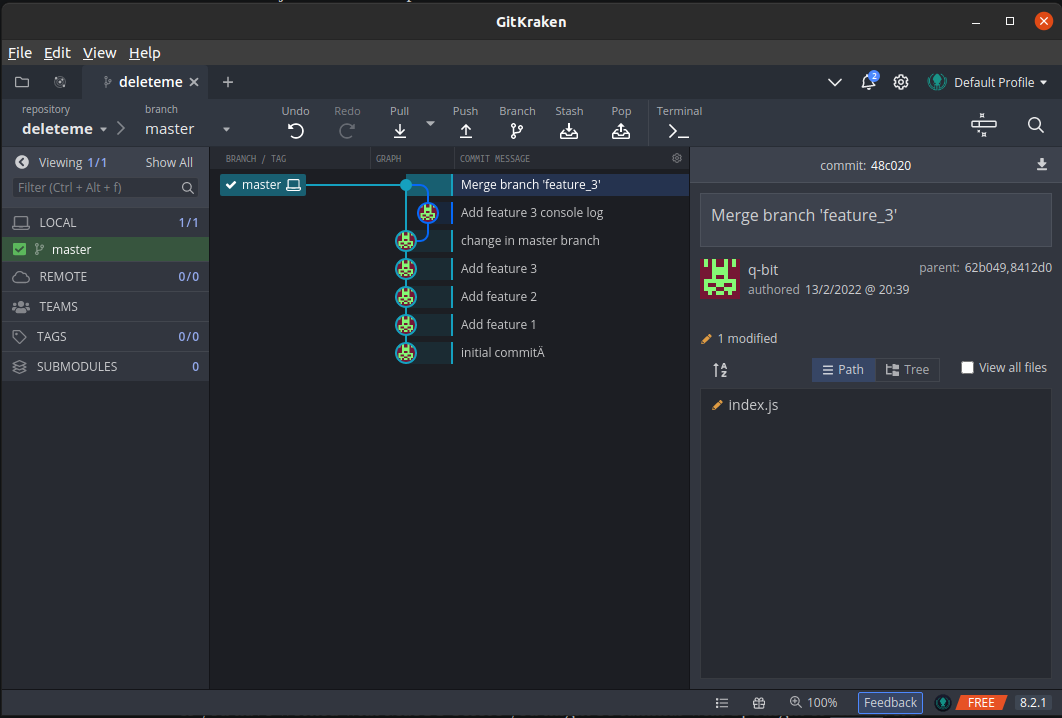Select commit 'change in master branch'

(530, 240)
